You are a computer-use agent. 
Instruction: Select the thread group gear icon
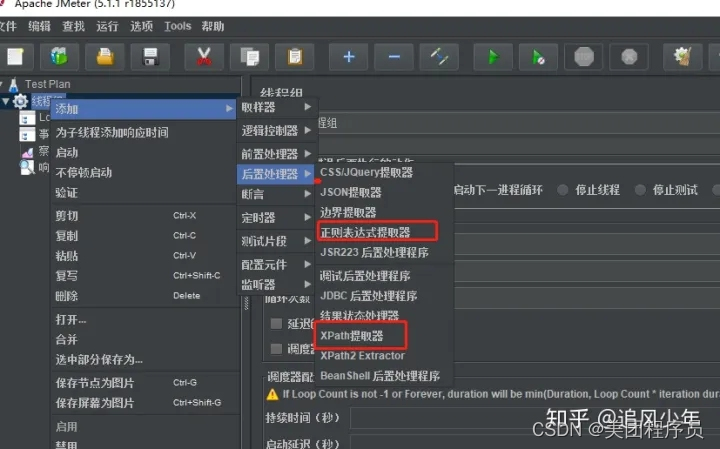[x=20, y=101]
